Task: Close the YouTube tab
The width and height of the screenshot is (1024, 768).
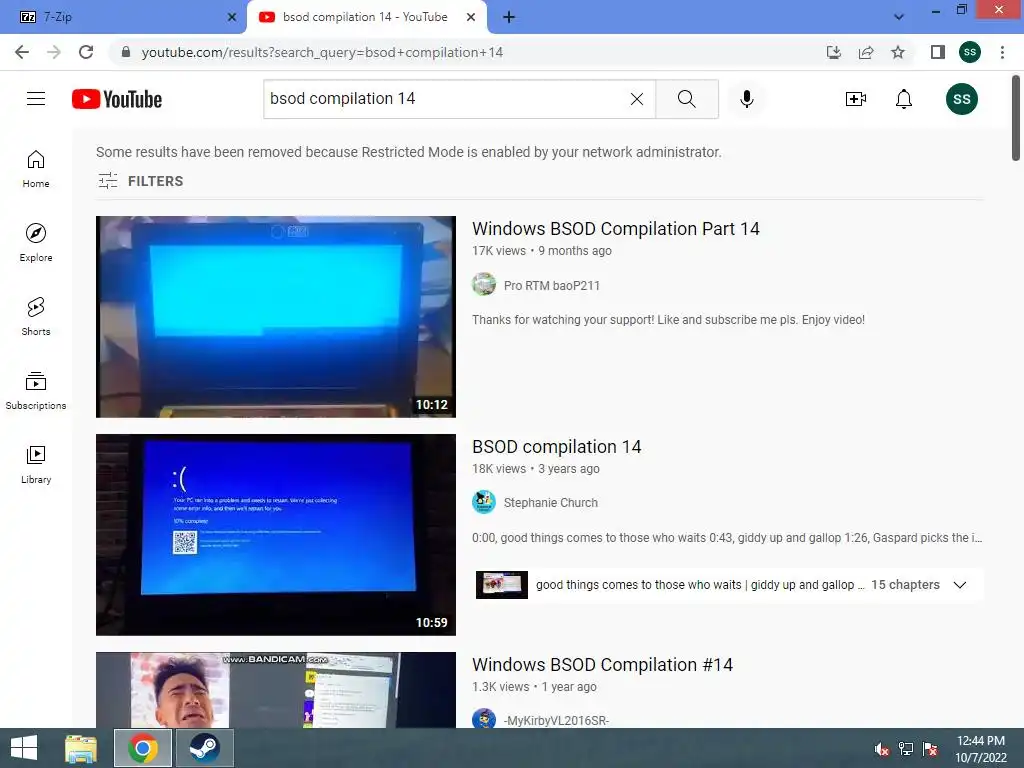Action: point(471,17)
